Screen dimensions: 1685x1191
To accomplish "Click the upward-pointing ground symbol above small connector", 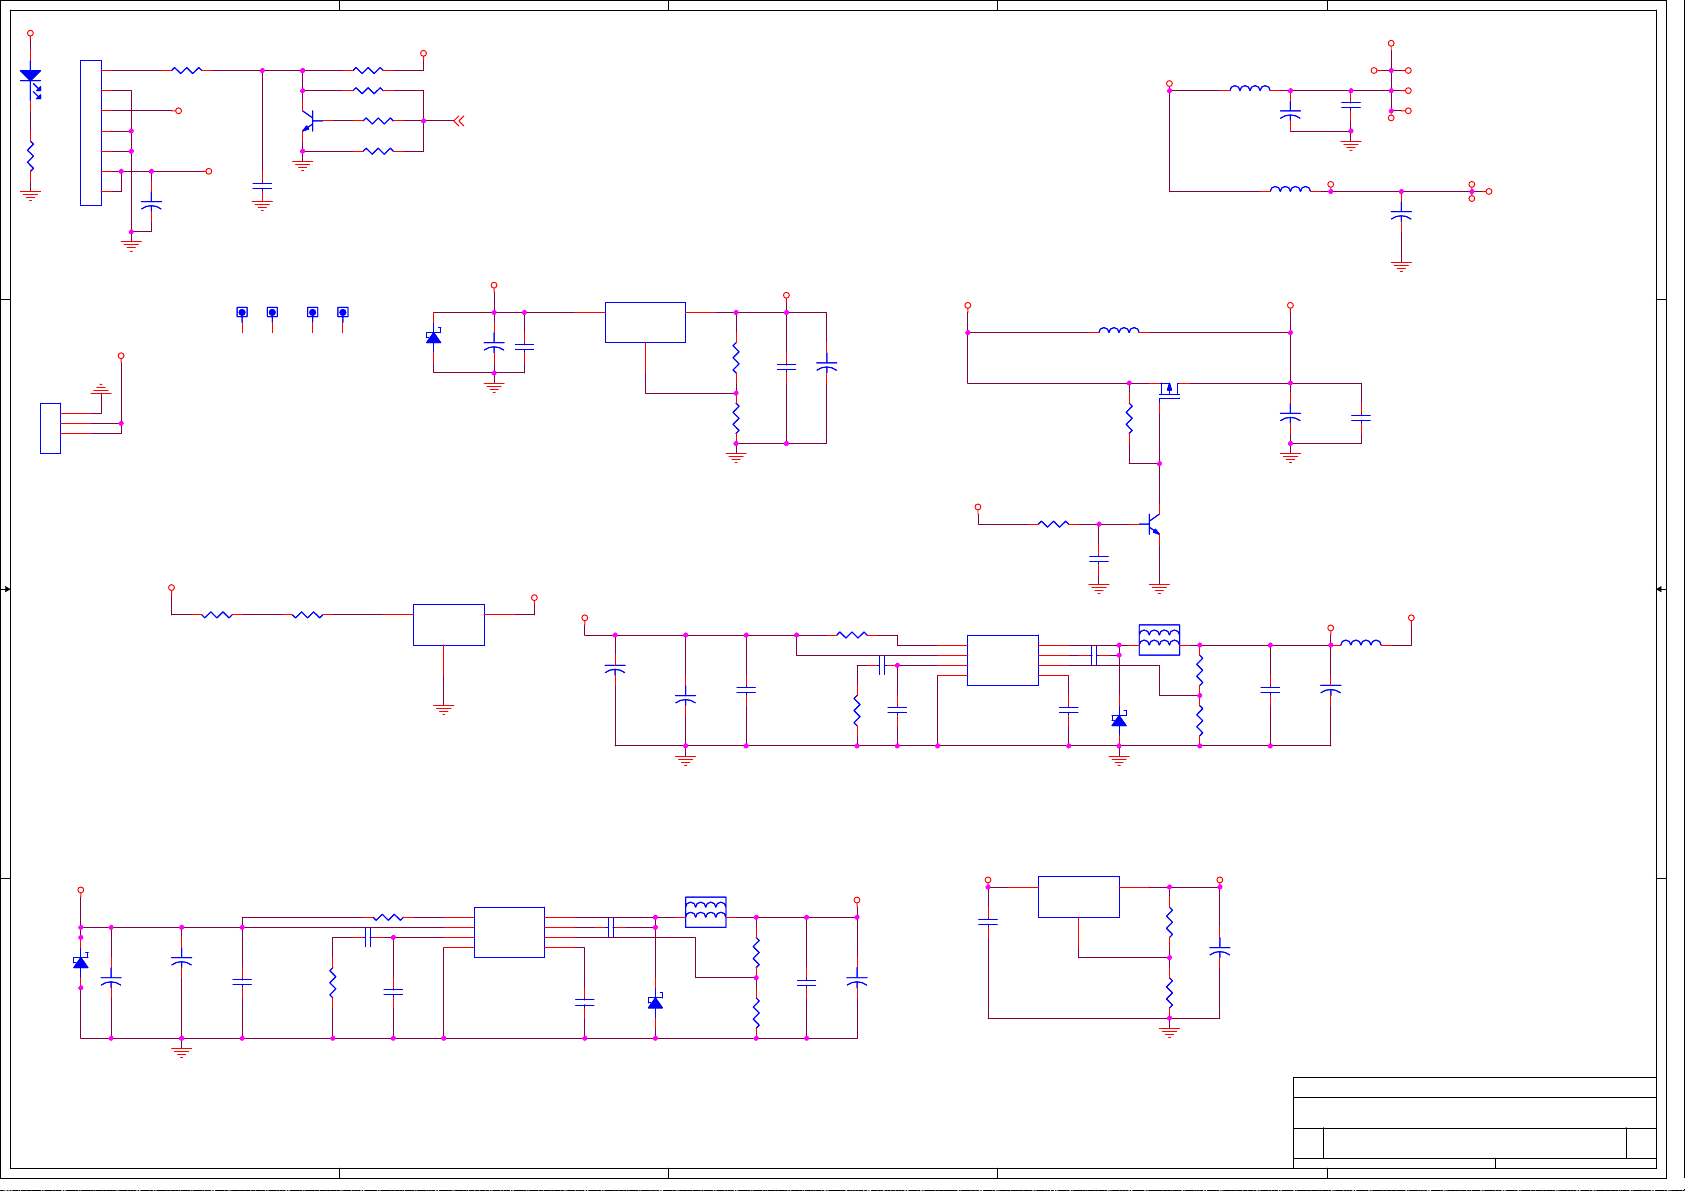I will click(x=101, y=388).
